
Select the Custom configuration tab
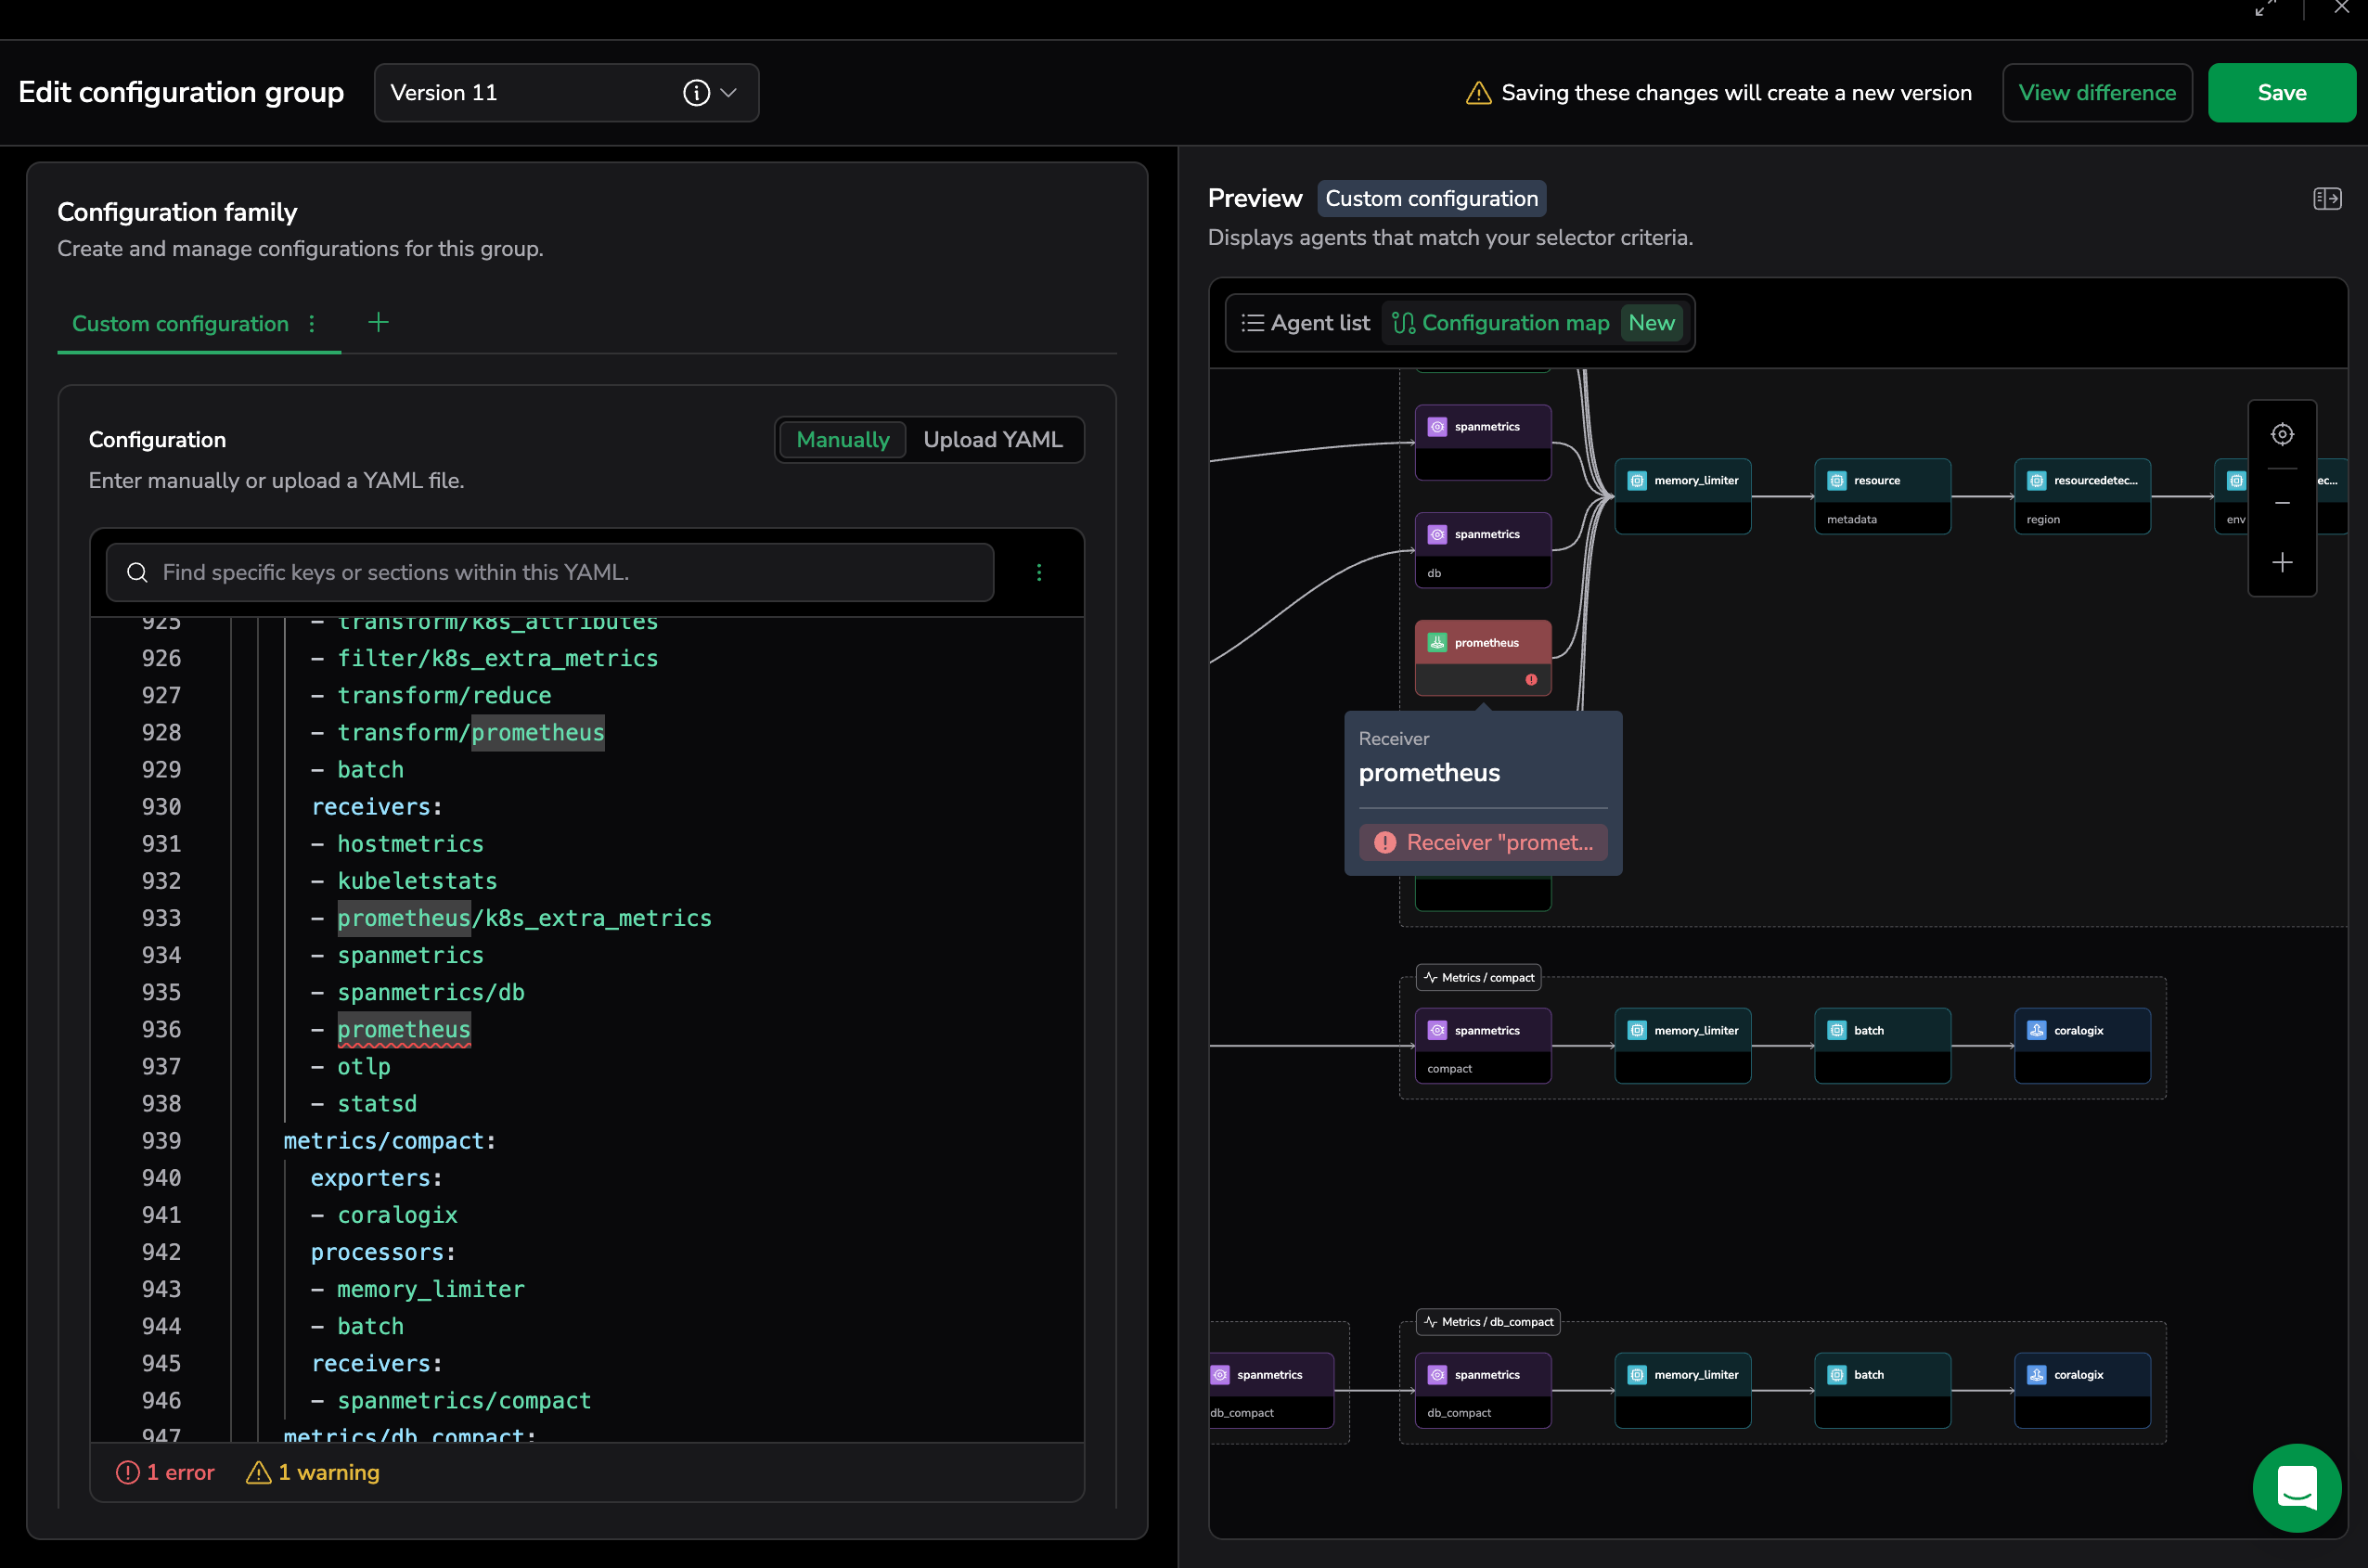(180, 324)
